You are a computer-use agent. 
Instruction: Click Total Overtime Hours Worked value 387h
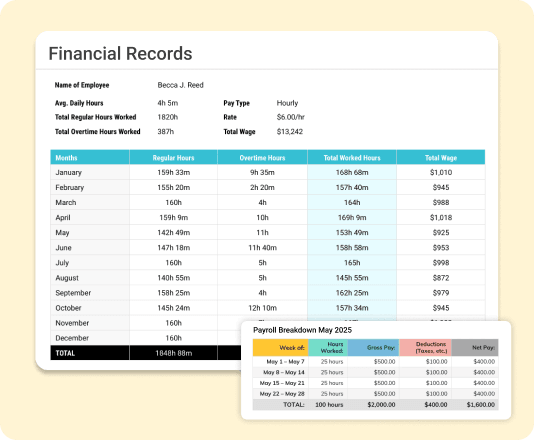[x=166, y=131]
